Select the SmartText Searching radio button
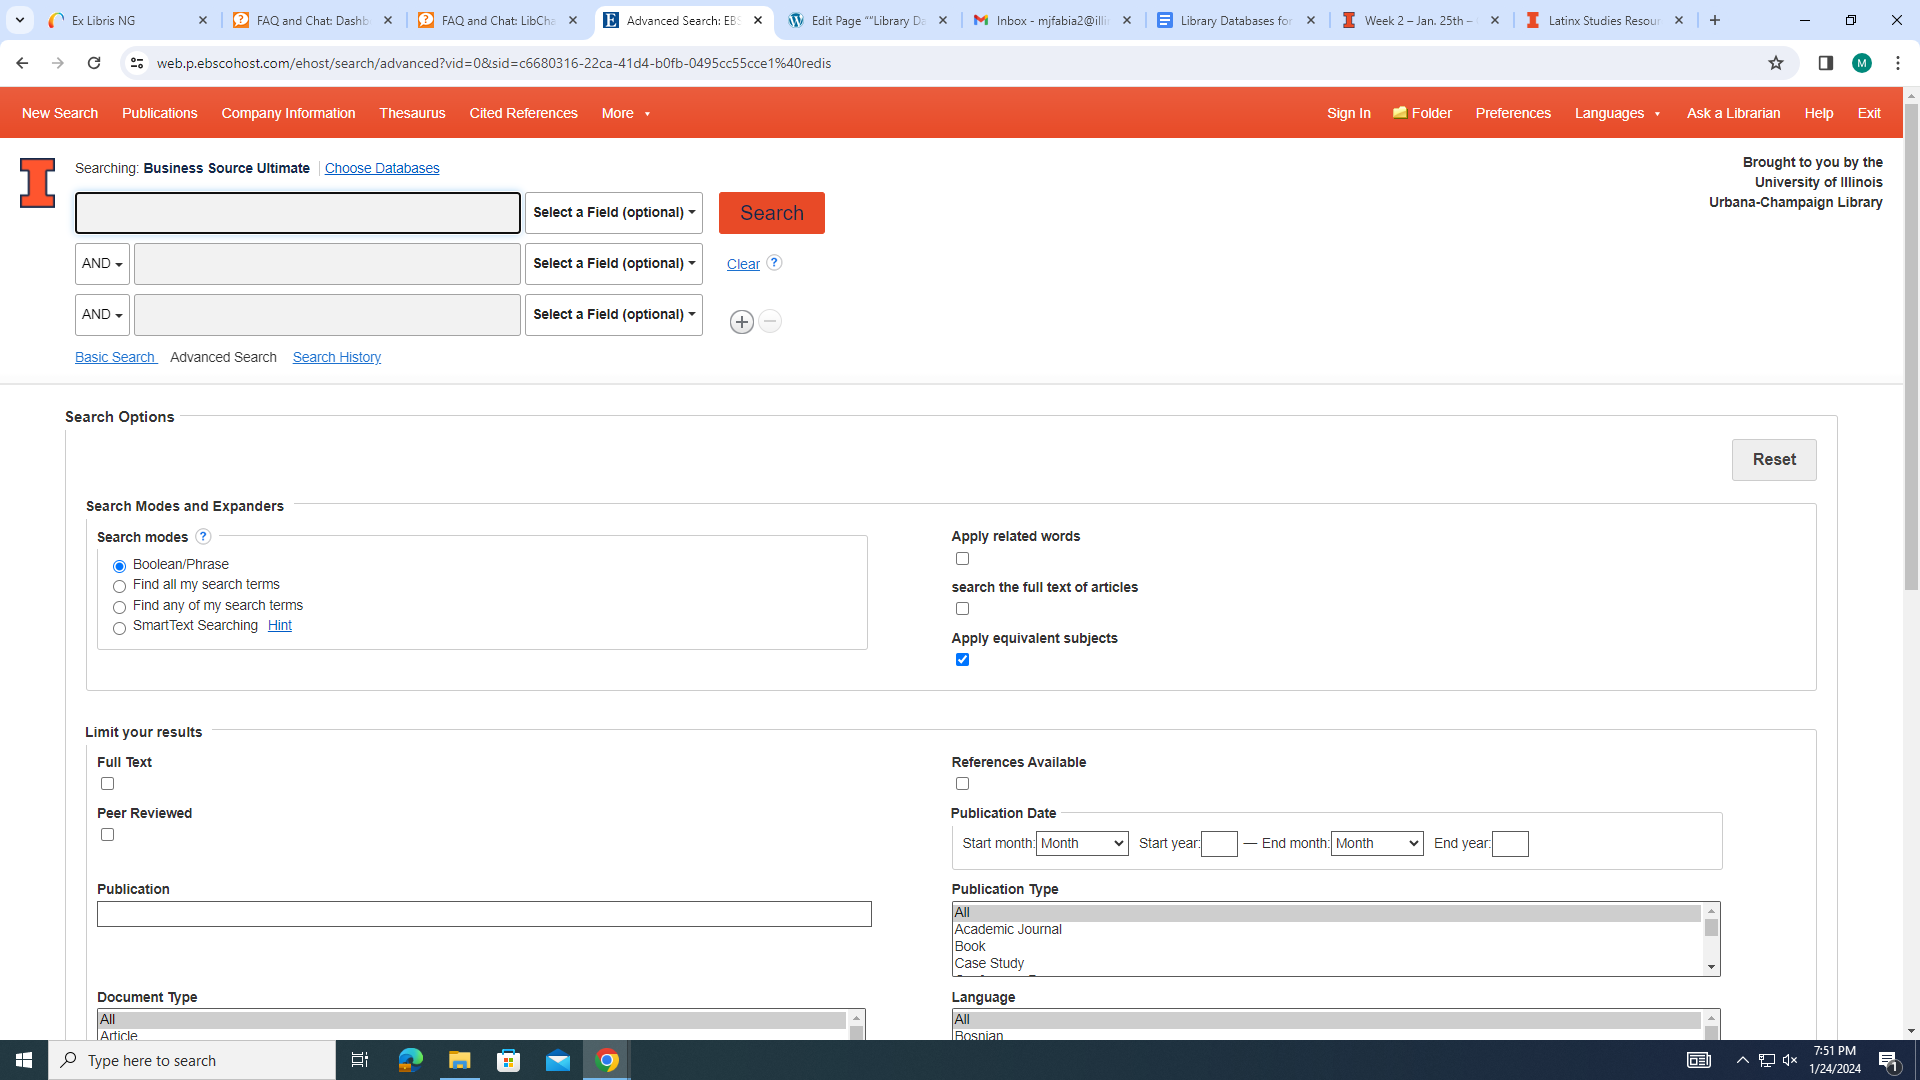This screenshot has height=1080, width=1920. coord(119,628)
